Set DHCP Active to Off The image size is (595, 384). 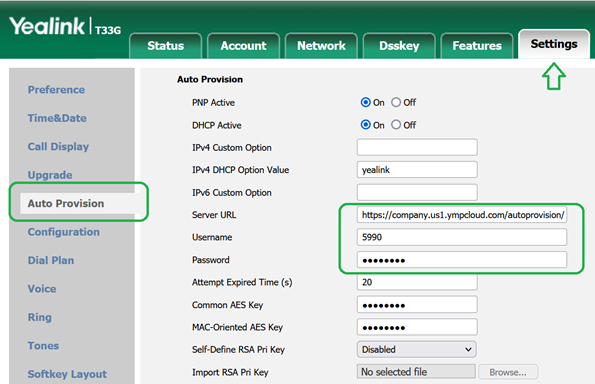click(396, 125)
